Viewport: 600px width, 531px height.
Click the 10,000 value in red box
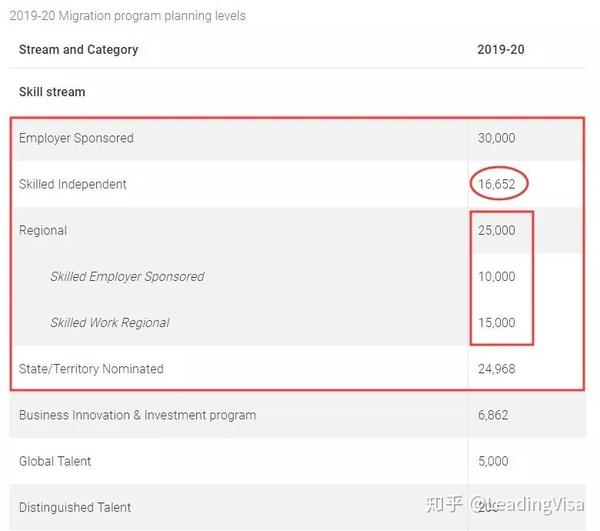(x=496, y=277)
